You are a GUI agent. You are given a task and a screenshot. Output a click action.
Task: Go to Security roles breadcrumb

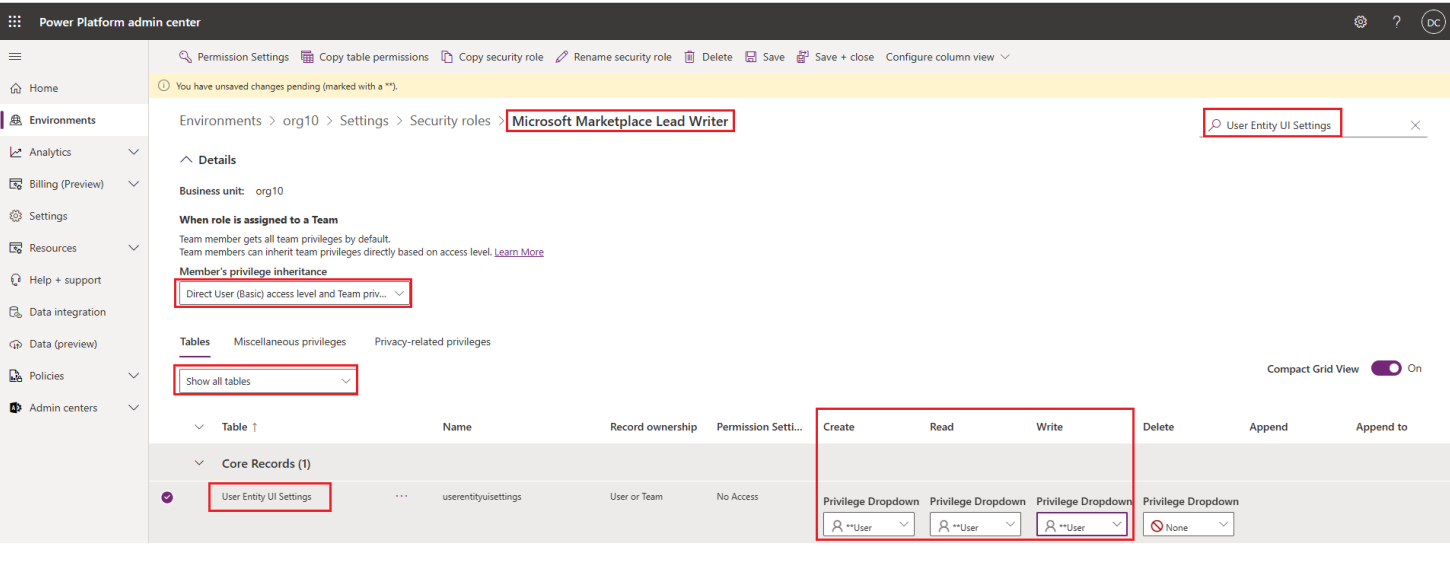coord(450,121)
